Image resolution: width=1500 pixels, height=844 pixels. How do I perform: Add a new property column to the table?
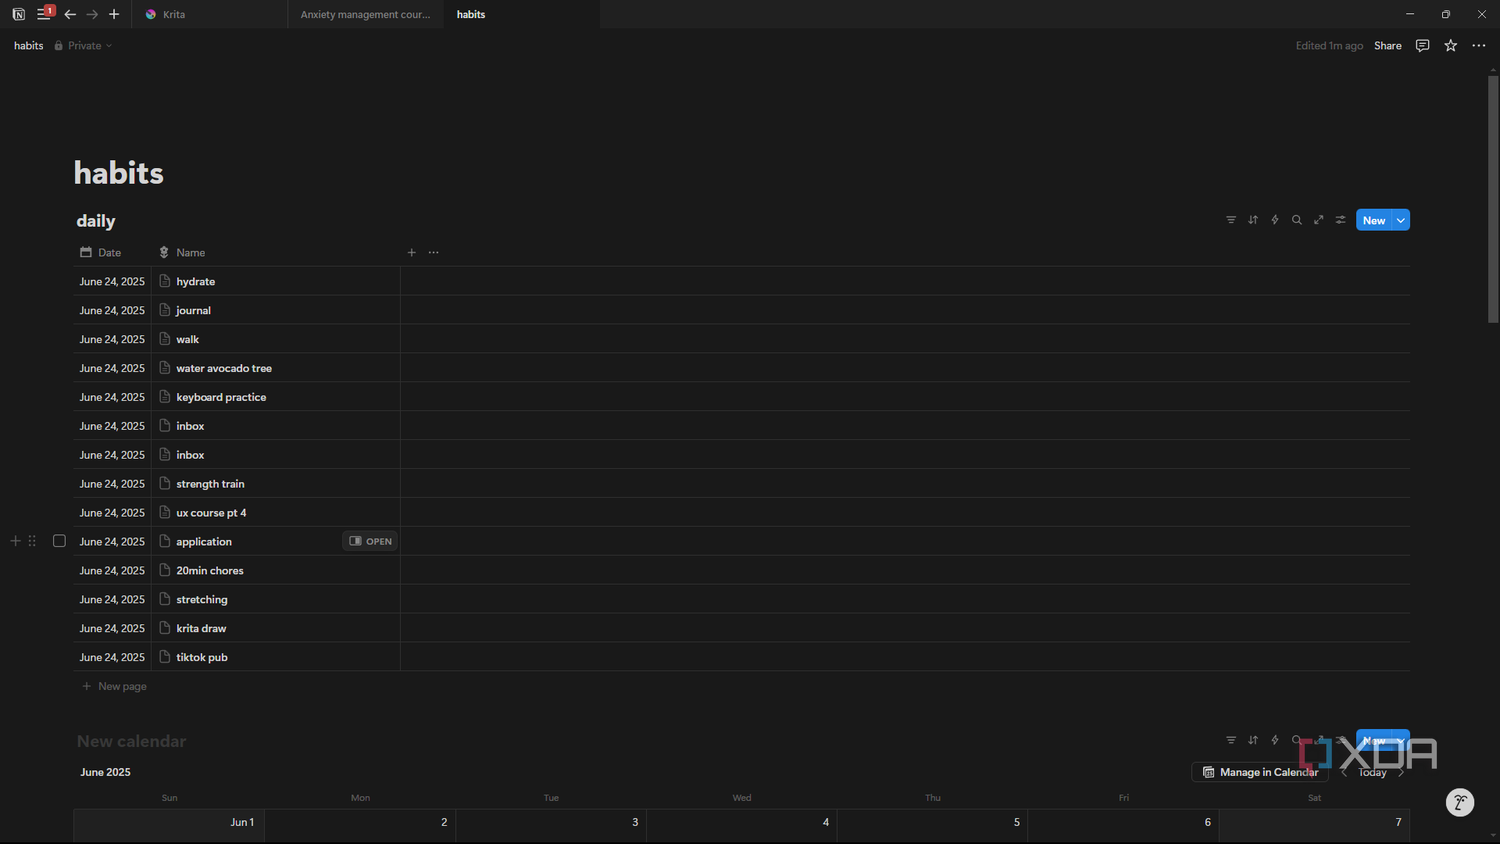pos(411,252)
